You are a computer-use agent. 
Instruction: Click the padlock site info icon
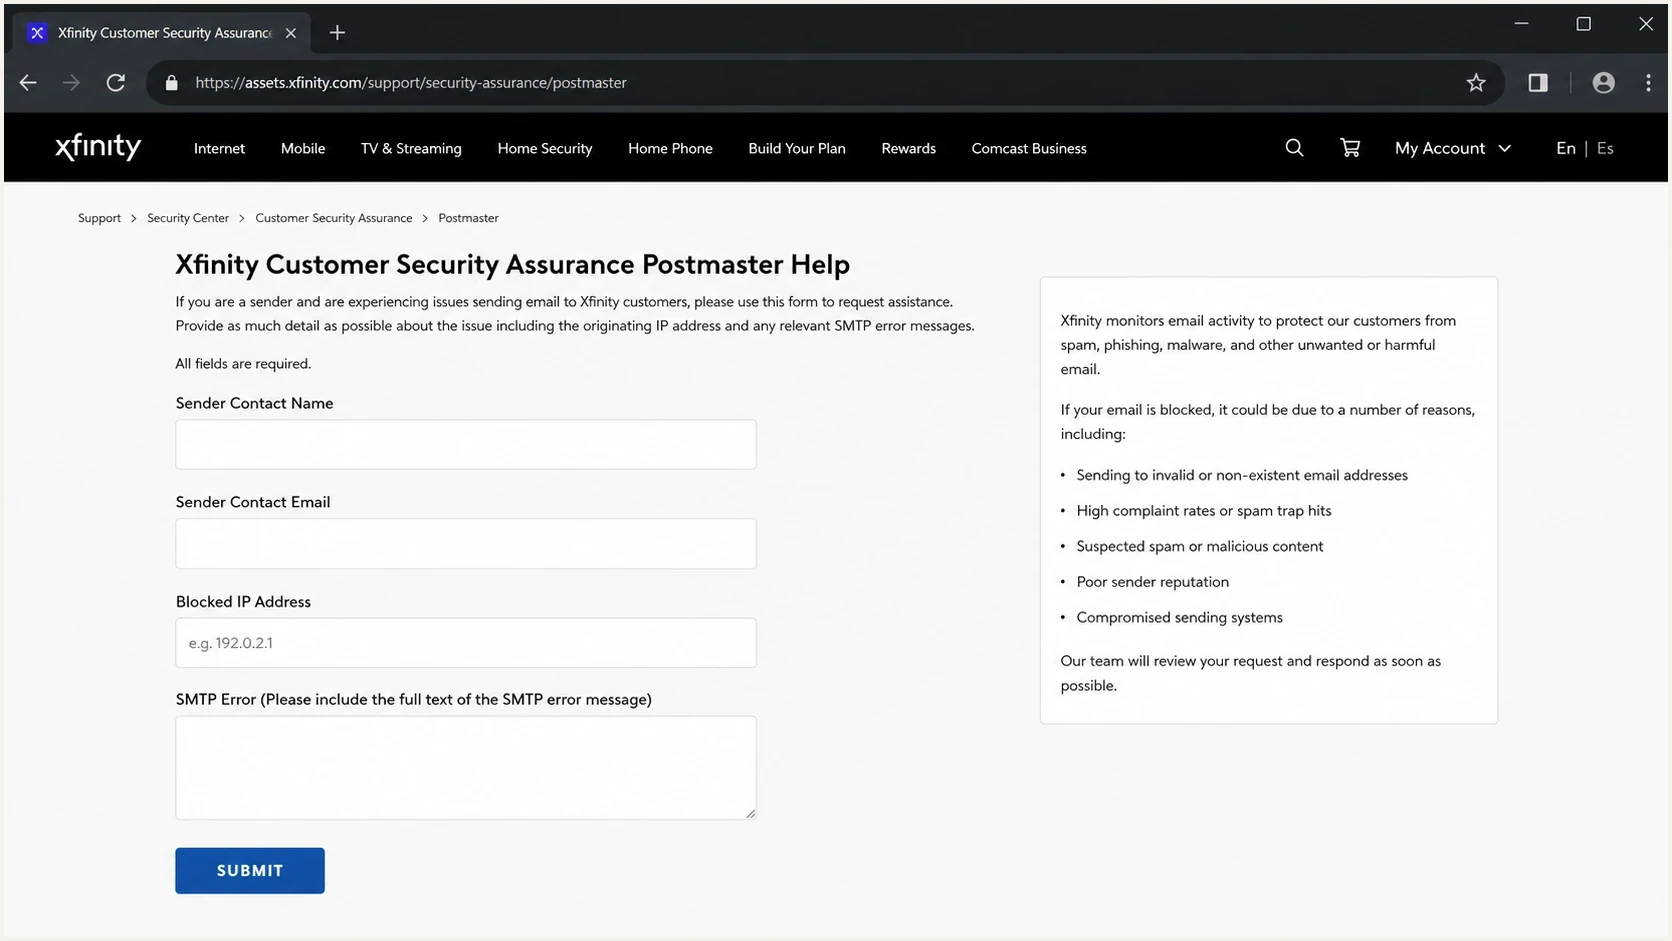point(172,83)
